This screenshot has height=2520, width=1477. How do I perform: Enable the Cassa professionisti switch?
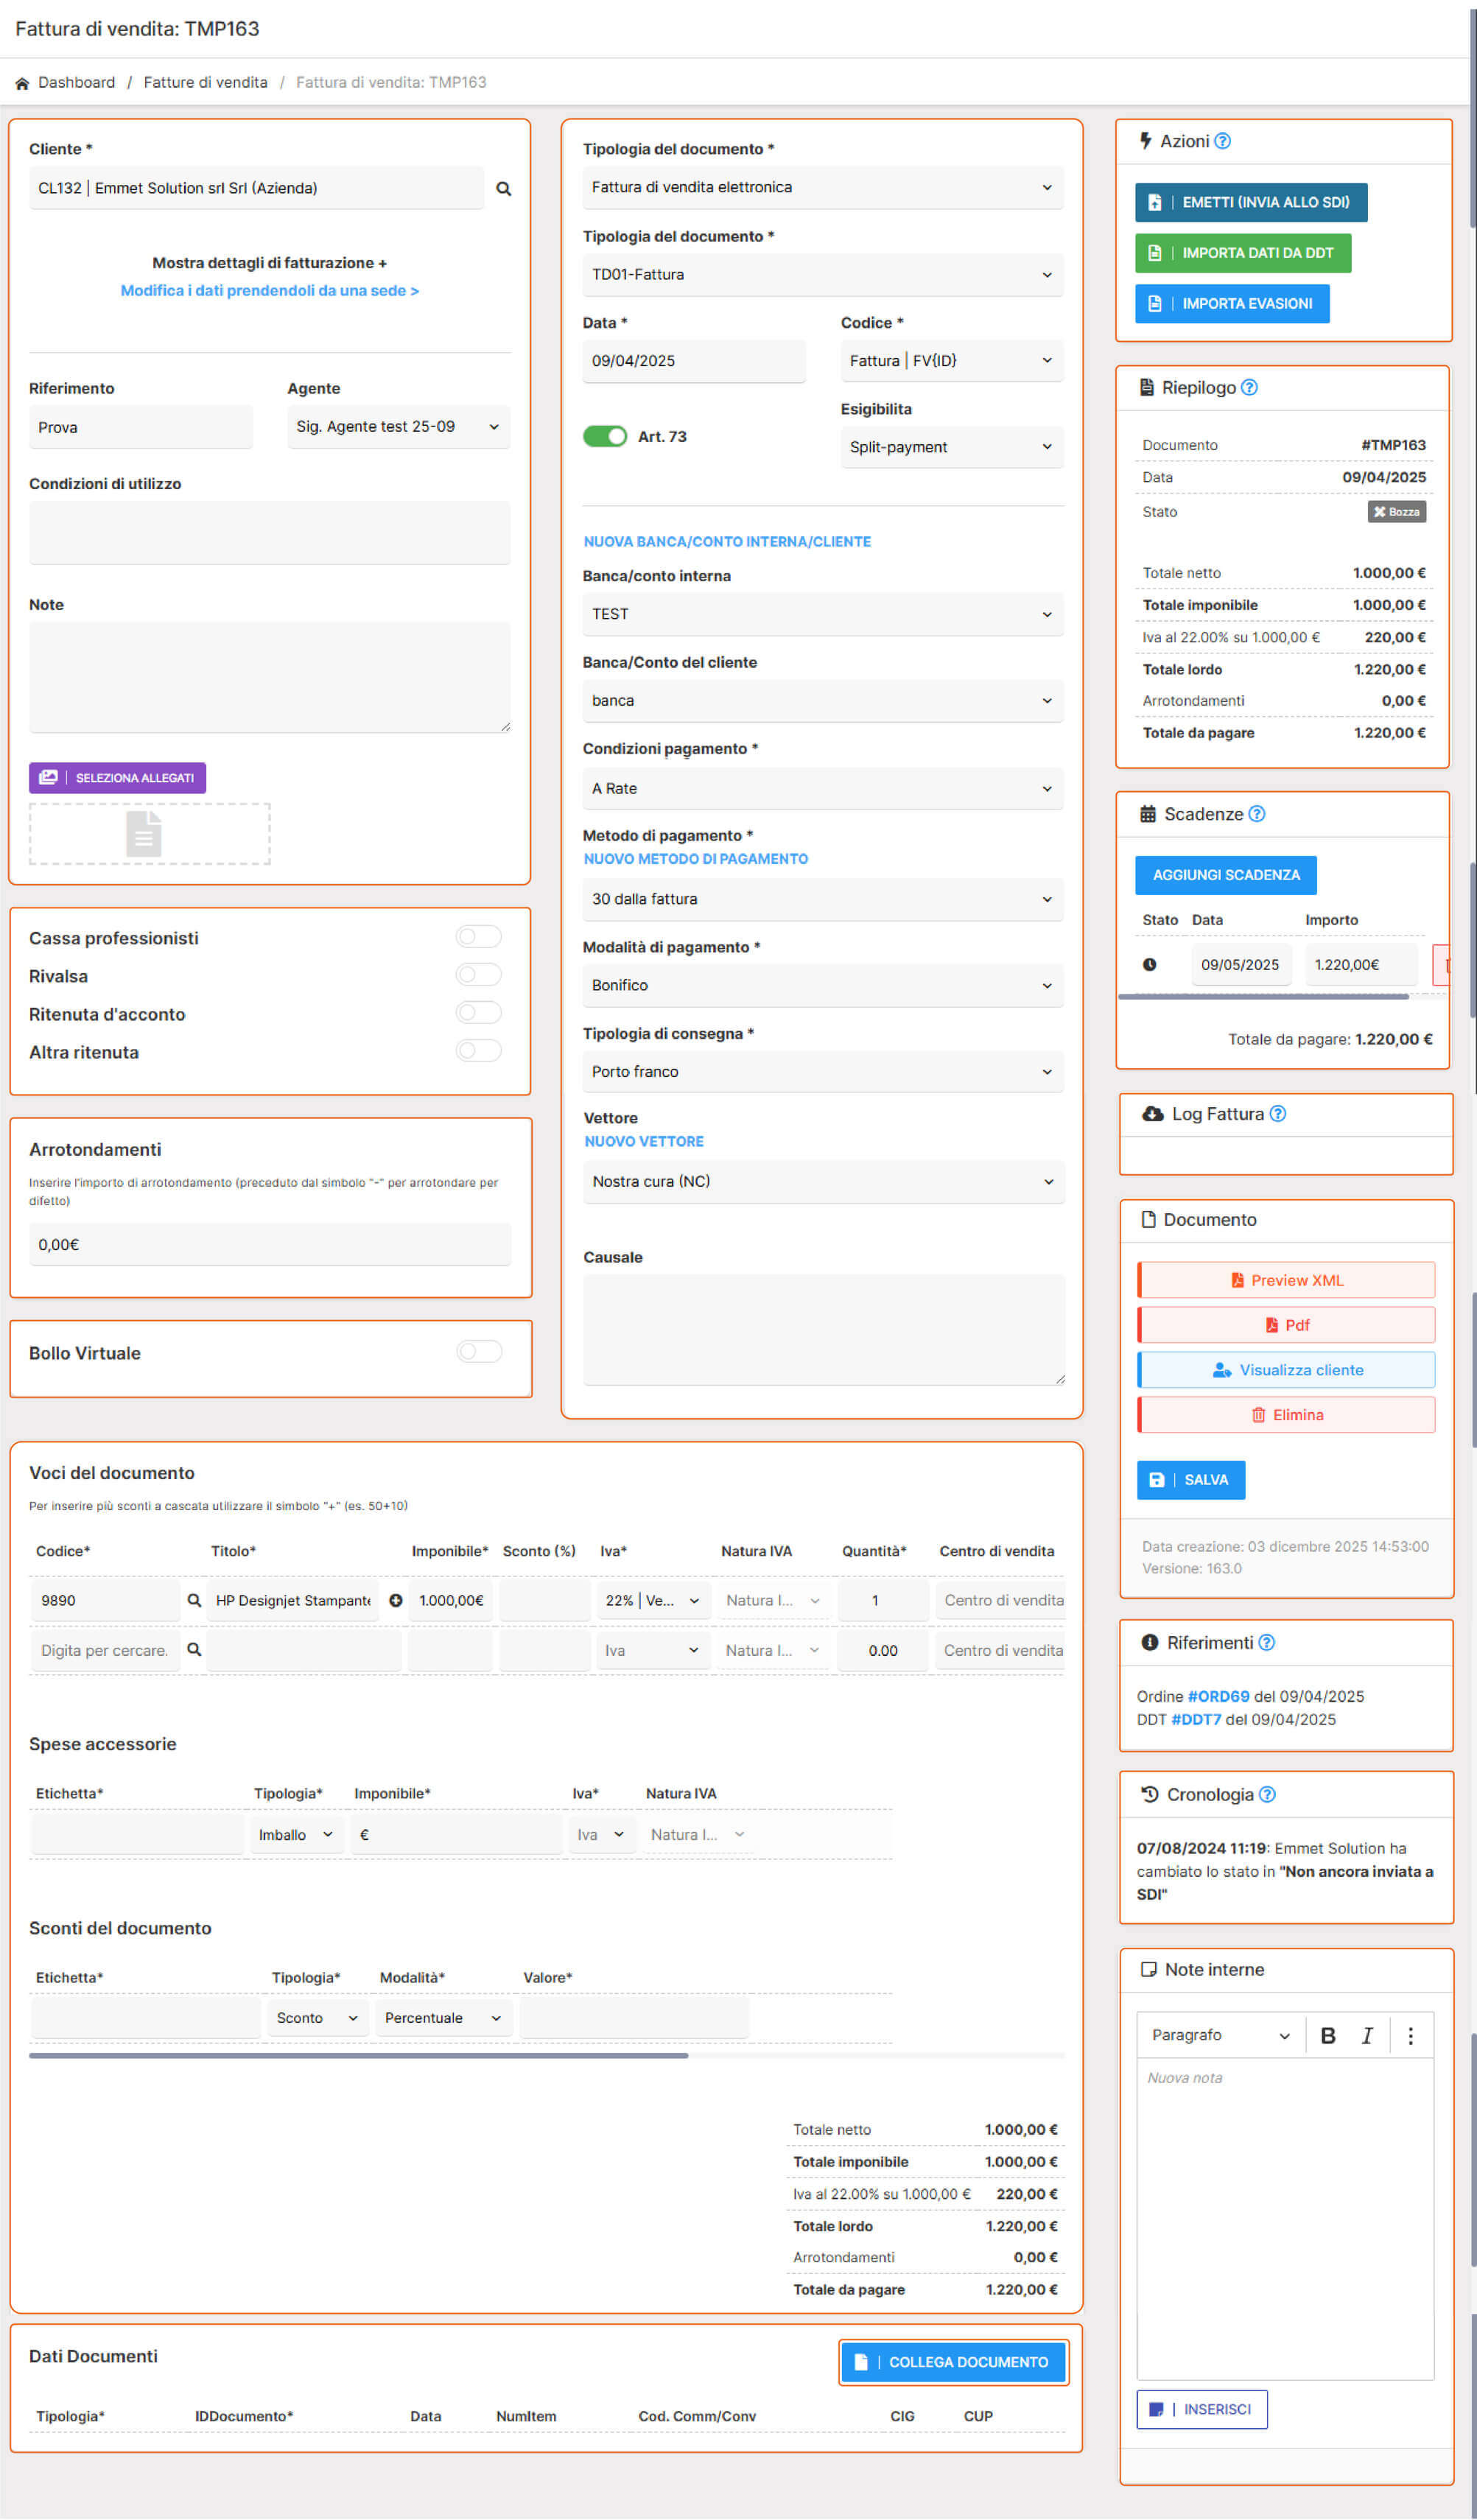pyautogui.click(x=478, y=937)
